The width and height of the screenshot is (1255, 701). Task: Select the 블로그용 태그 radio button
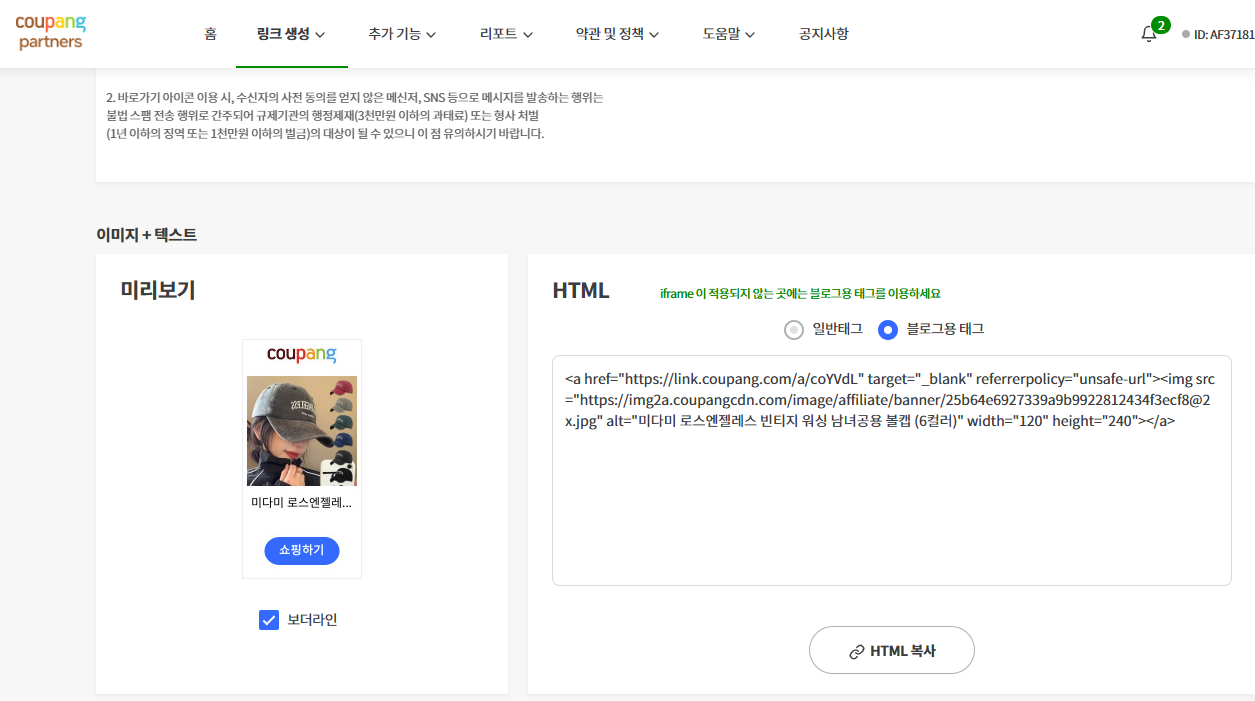point(887,329)
